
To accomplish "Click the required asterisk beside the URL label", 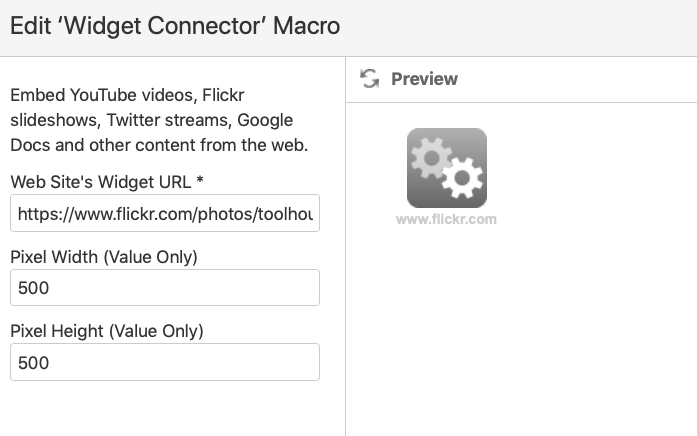I will 200,180.
